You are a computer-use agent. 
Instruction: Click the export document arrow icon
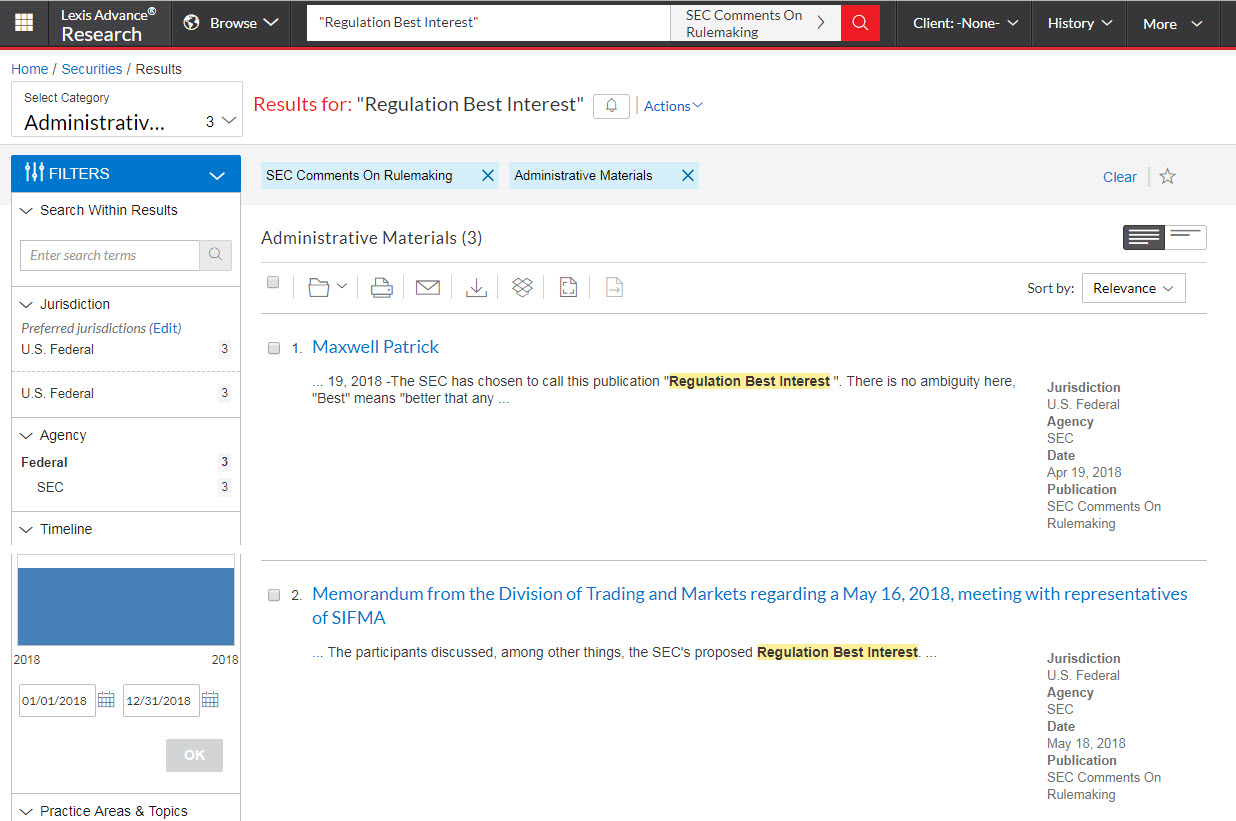[x=614, y=288]
